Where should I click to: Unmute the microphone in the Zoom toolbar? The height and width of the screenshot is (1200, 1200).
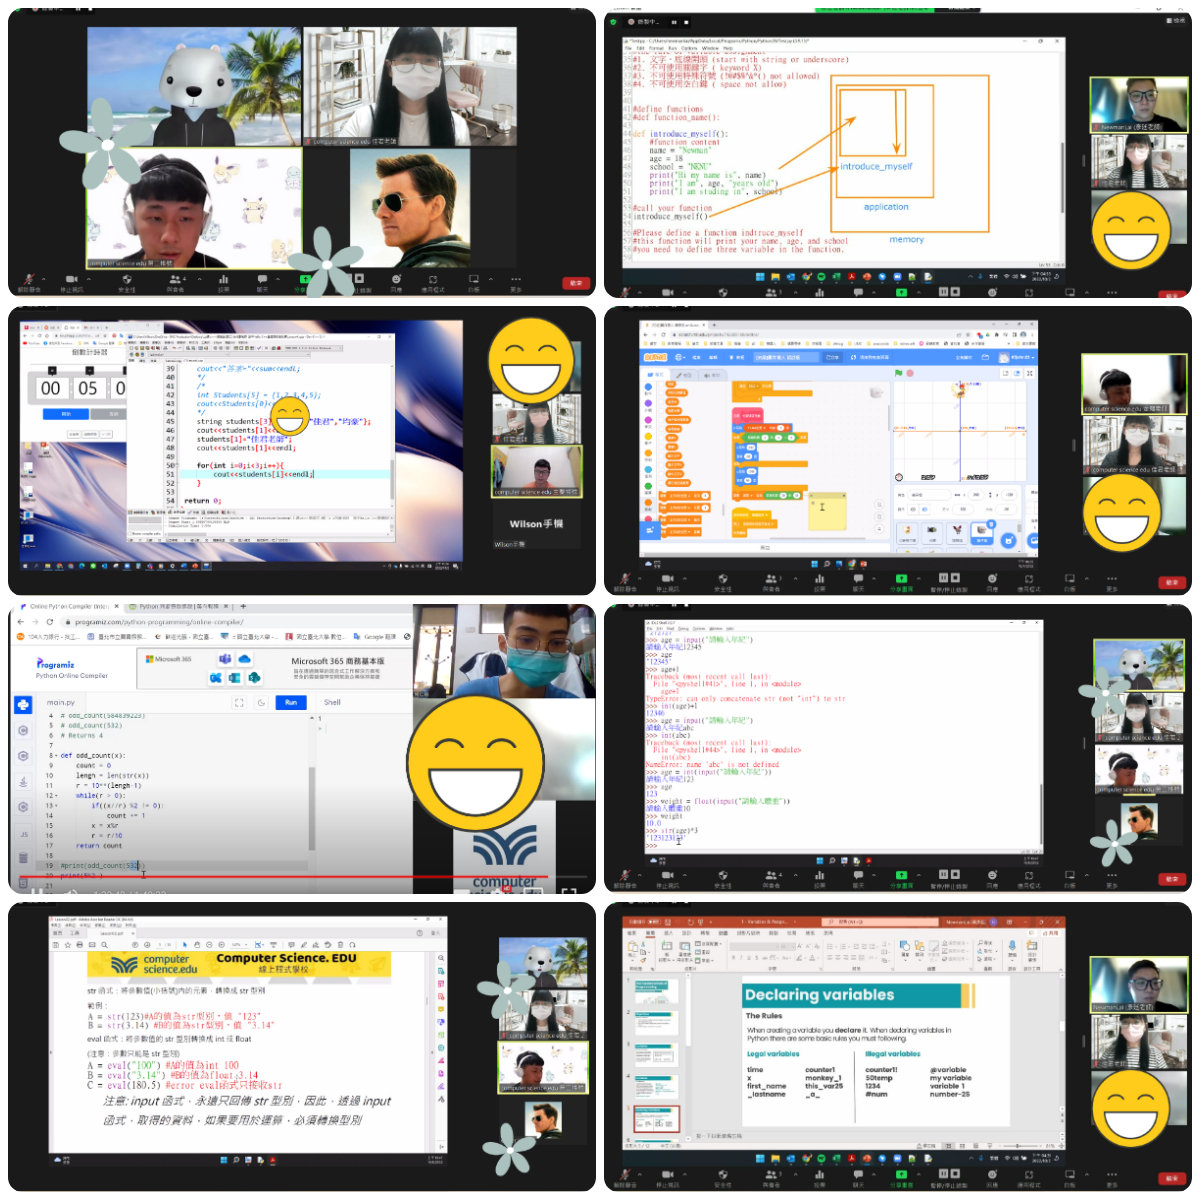[x=625, y=580]
